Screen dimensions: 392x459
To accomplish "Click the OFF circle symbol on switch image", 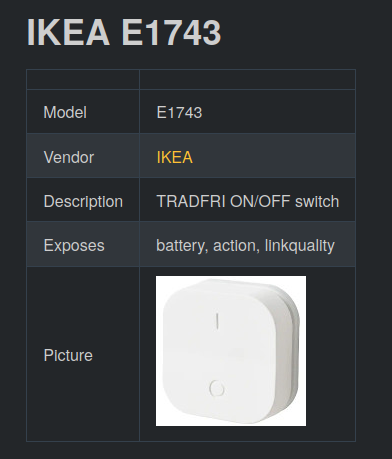I will click(x=217, y=388).
